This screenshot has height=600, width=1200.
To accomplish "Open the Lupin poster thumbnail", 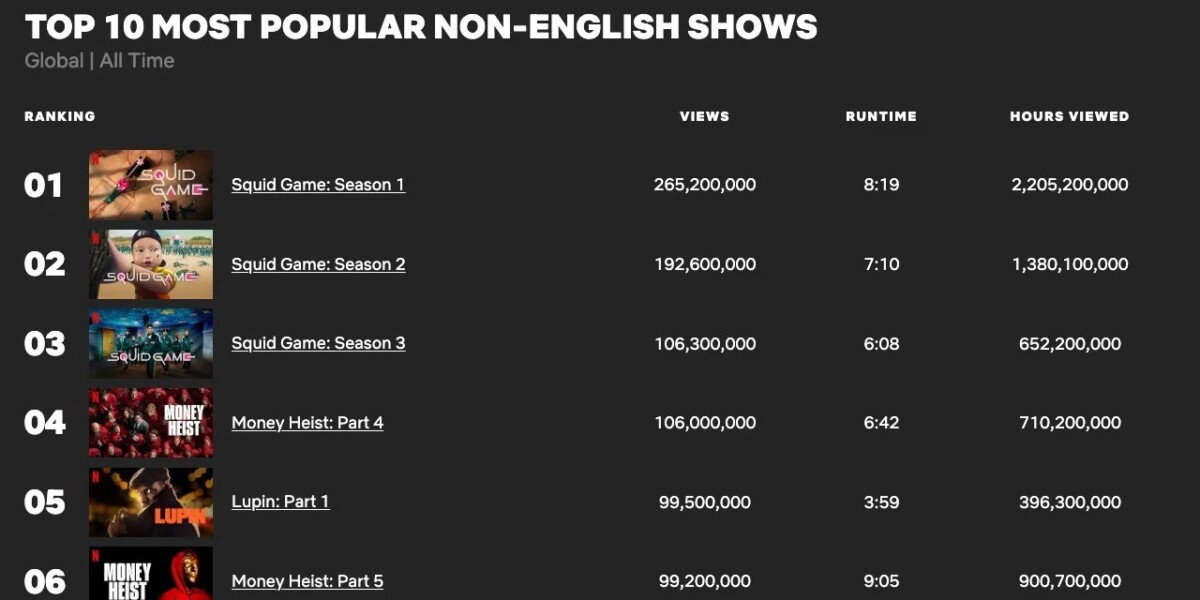I will [x=151, y=502].
